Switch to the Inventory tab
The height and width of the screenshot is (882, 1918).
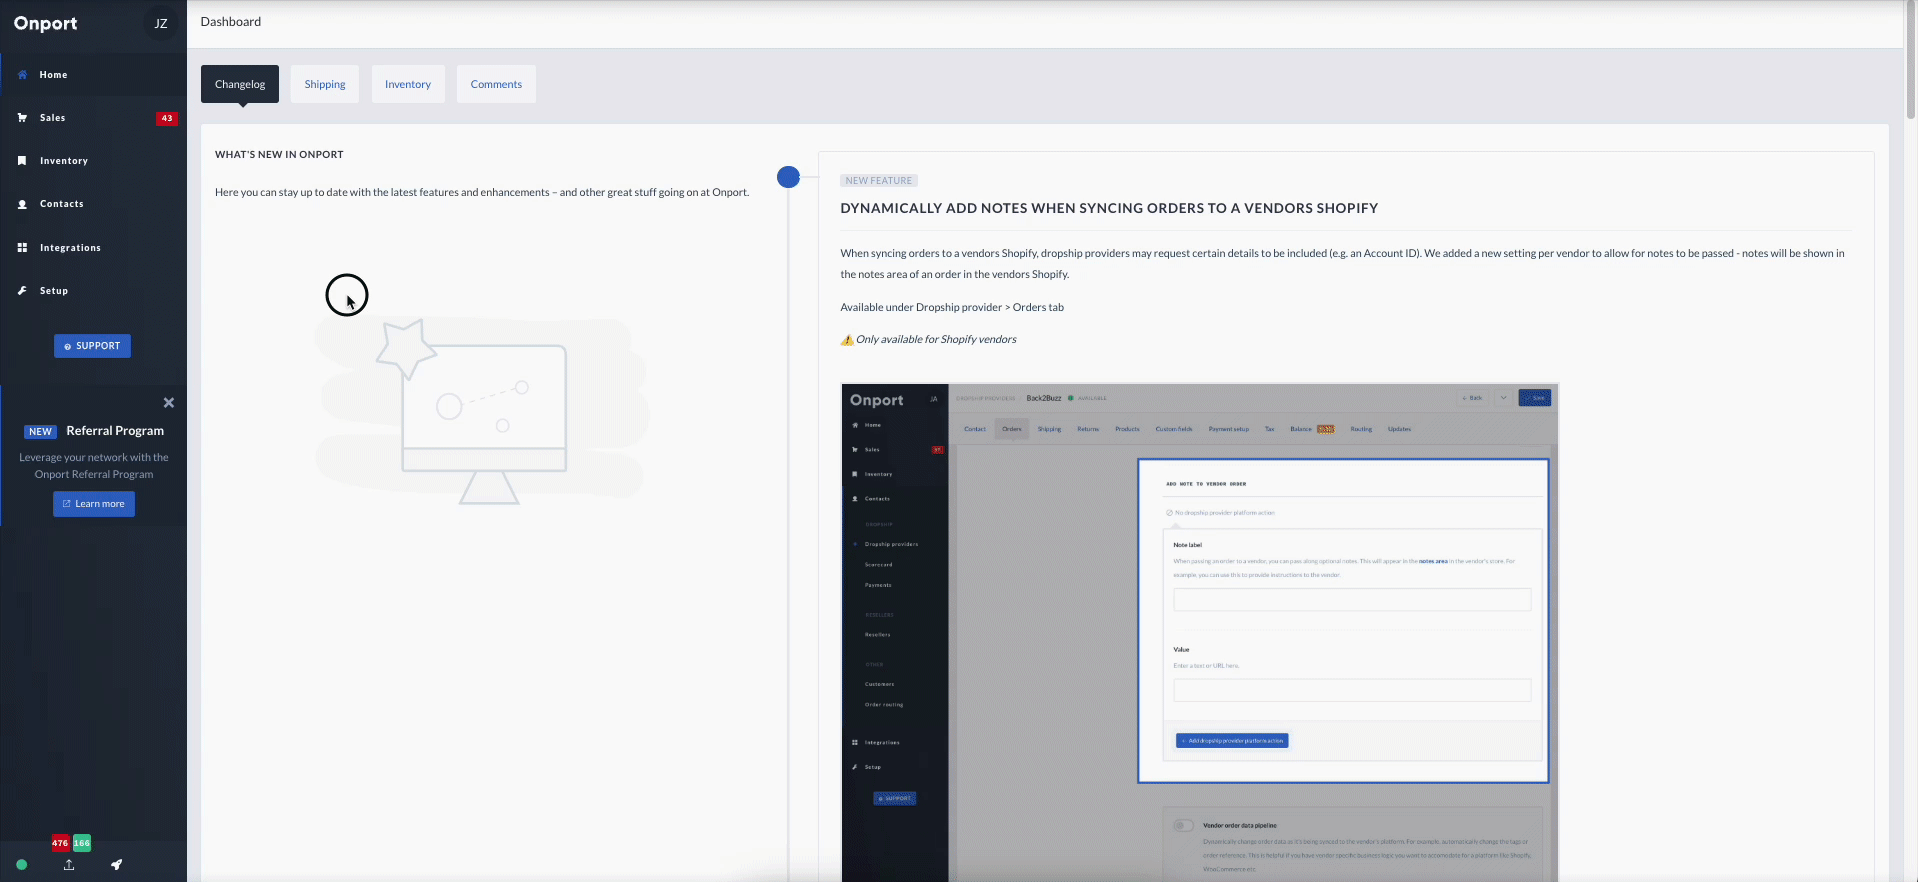point(408,84)
